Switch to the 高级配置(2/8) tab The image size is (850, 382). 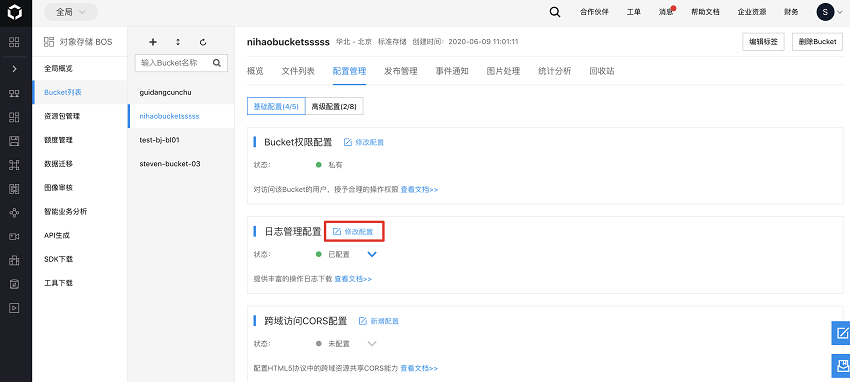[x=334, y=107]
